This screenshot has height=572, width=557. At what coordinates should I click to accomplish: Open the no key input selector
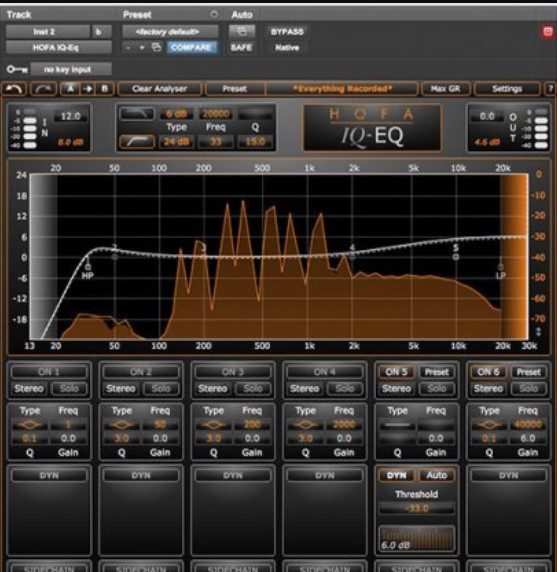[x=71, y=69]
